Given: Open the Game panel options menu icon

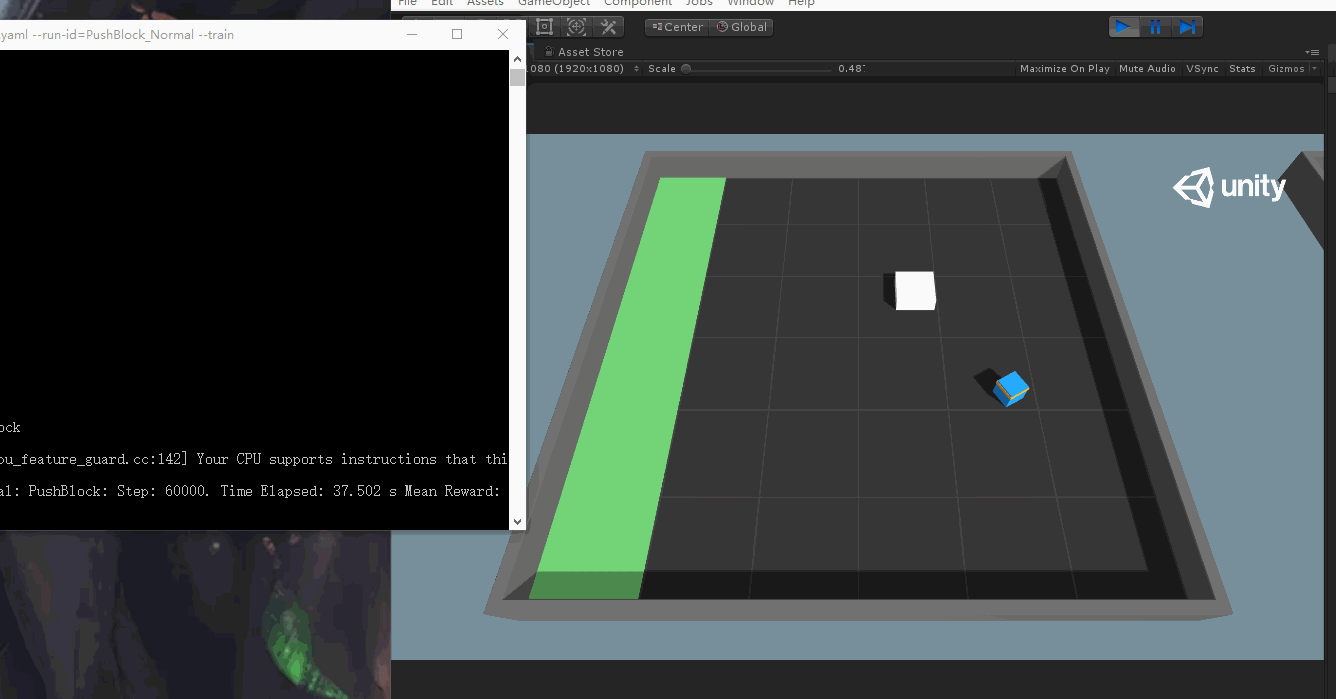Looking at the screenshot, I should tap(1312, 52).
